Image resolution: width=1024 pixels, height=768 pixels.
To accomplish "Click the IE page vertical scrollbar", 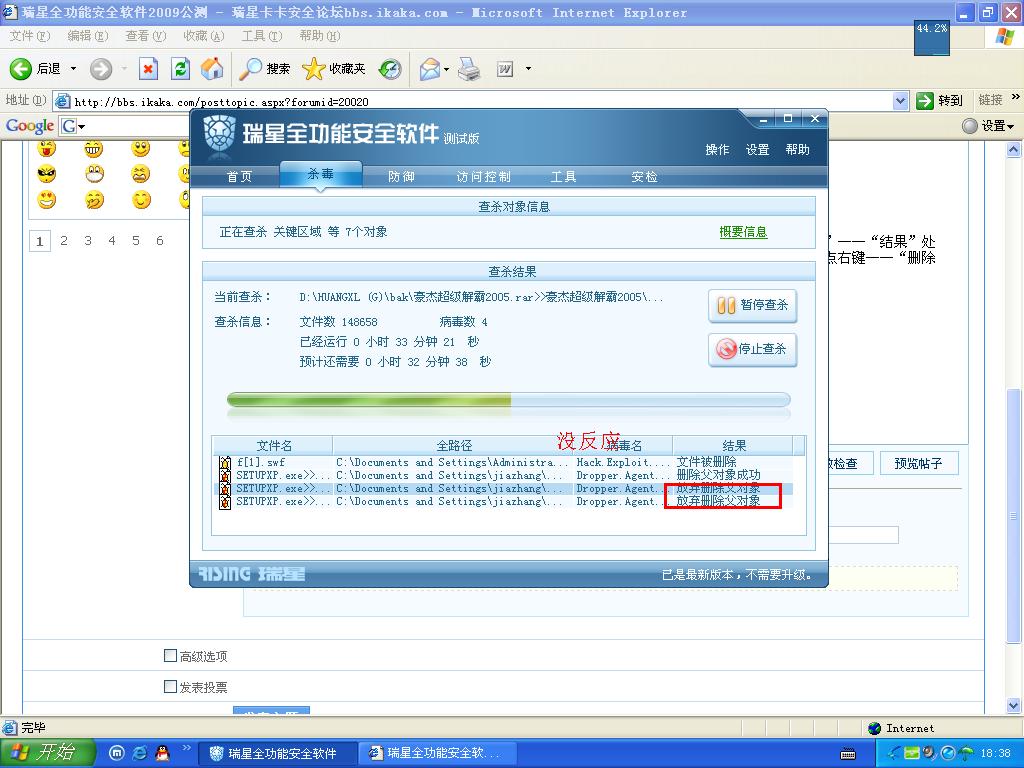I will [1014, 428].
